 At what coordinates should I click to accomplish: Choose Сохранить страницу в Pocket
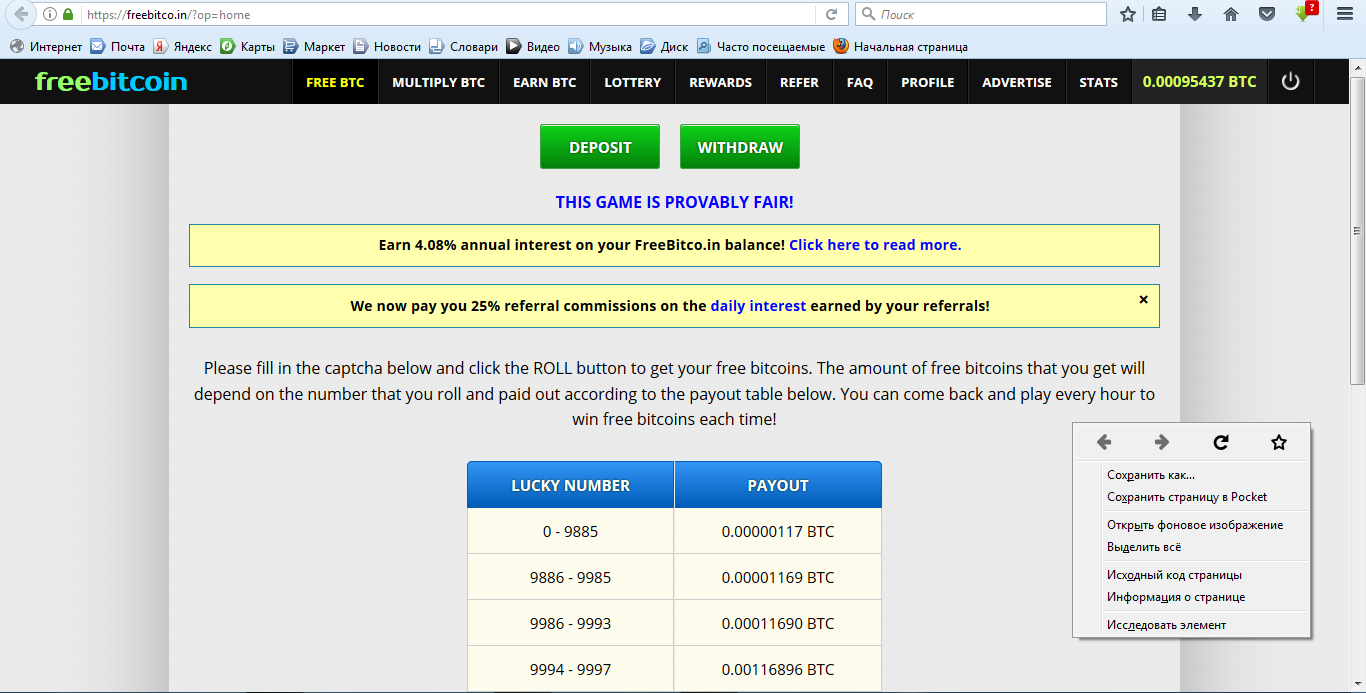pyautogui.click(x=1190, y=497)
